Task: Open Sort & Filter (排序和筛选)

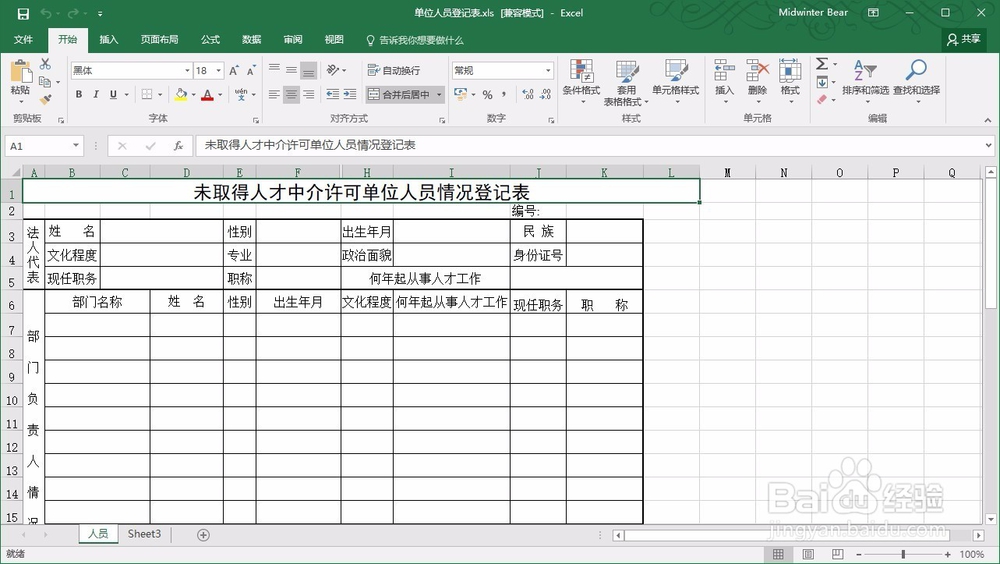Action: 865,80
